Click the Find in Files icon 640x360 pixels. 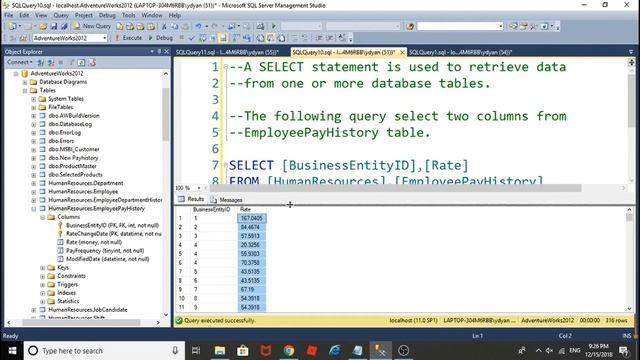click(410, 26)
